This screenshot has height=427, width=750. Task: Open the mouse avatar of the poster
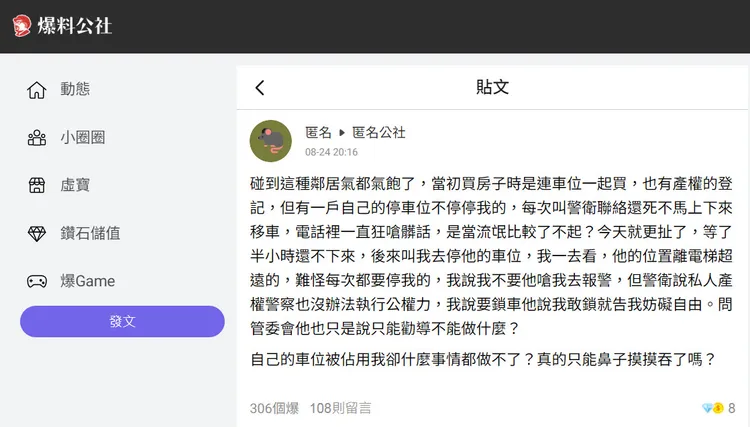[271, 141]
